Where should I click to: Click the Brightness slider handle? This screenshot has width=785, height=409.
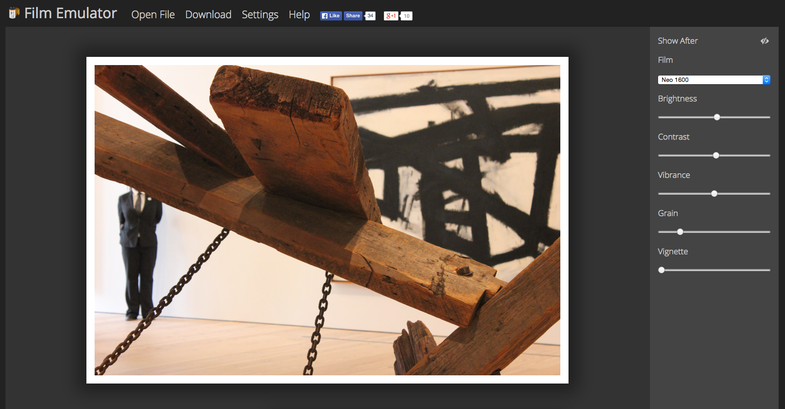point(717,117)
